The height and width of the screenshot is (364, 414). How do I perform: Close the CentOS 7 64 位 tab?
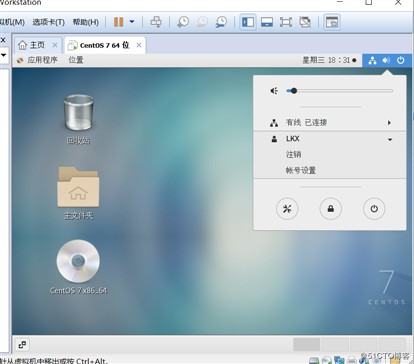(139, 45)
